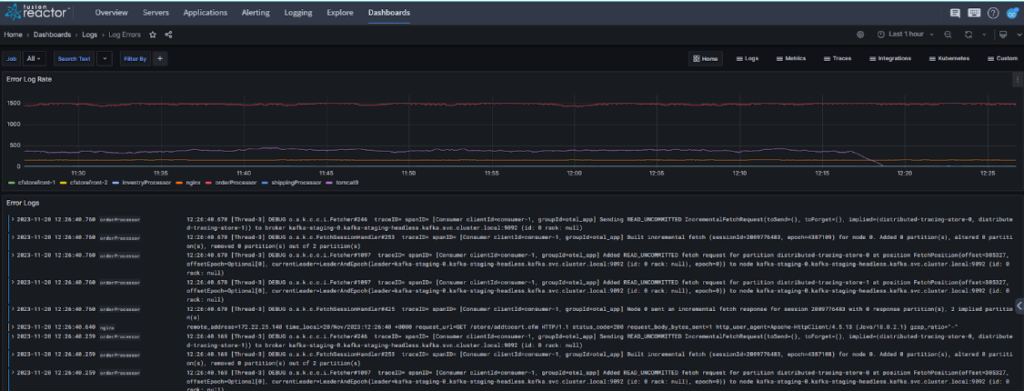Refresh the dashboard data
This screenshot has height=391, width=1024.
click(968, 35)
